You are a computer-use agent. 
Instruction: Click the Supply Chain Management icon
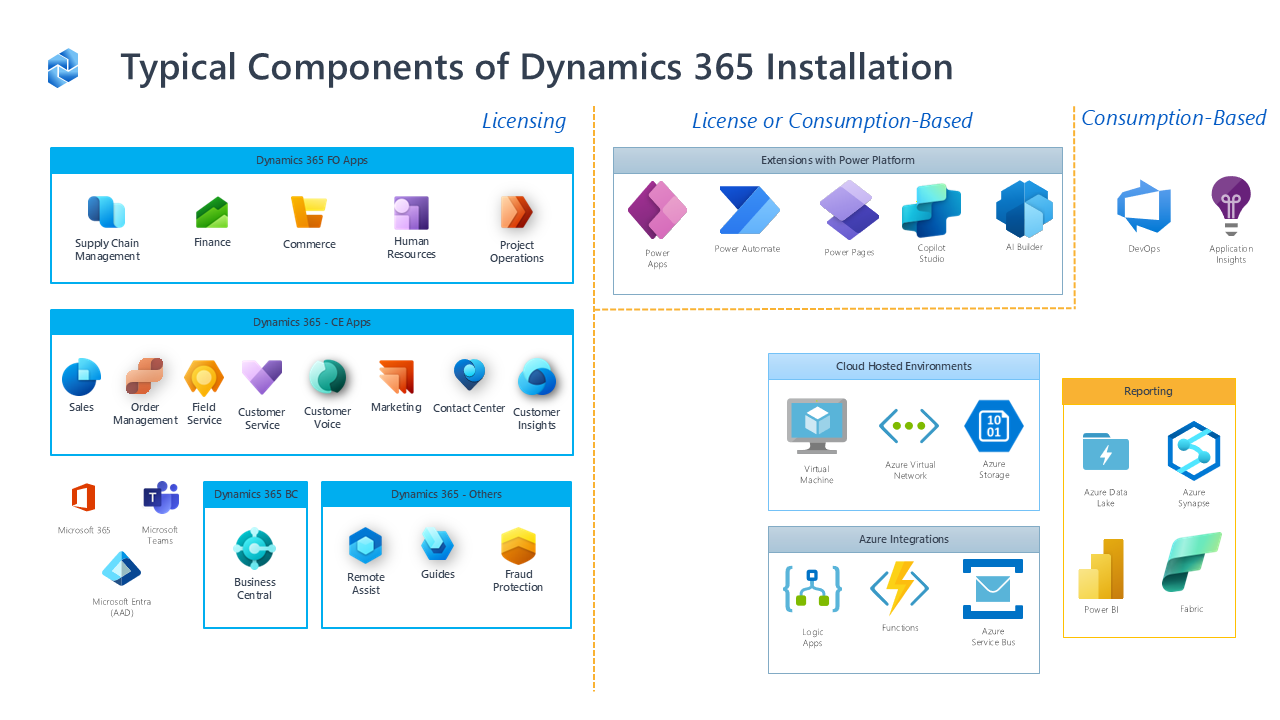pyautogui.click(x=106, y=212)
